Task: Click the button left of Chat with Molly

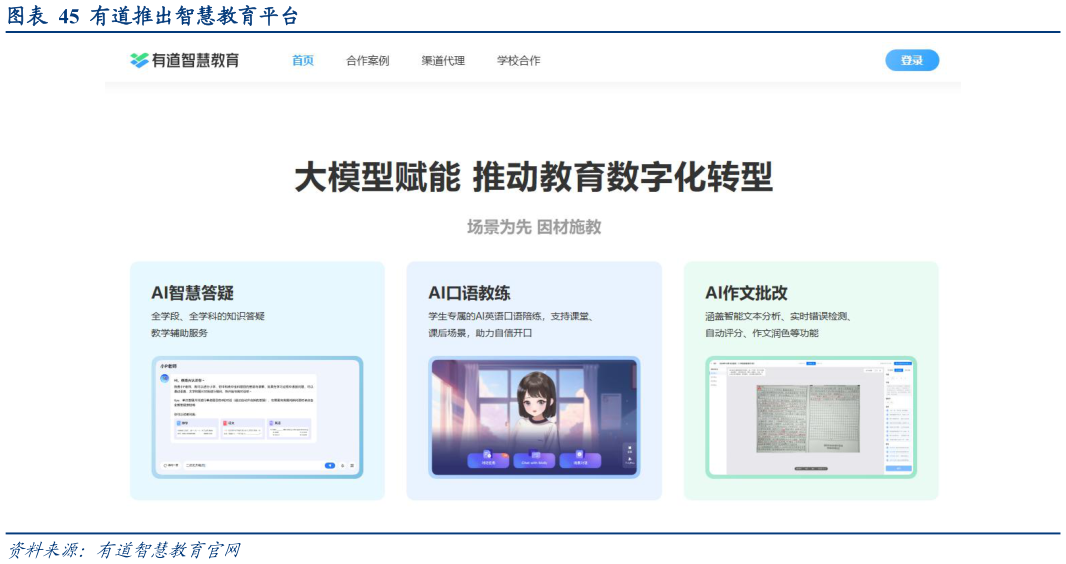Action: coord(488,460)
